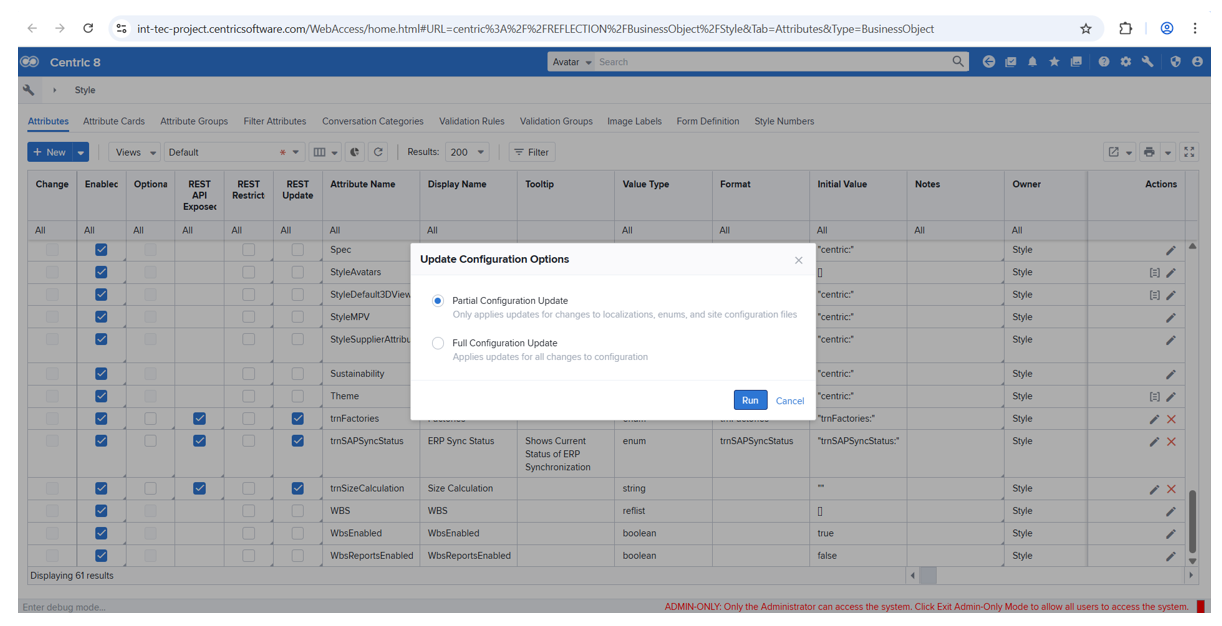The image size is (1222, 626).
Task: Click the horizontal scrollbar thumb
Action: click(928, 576)
